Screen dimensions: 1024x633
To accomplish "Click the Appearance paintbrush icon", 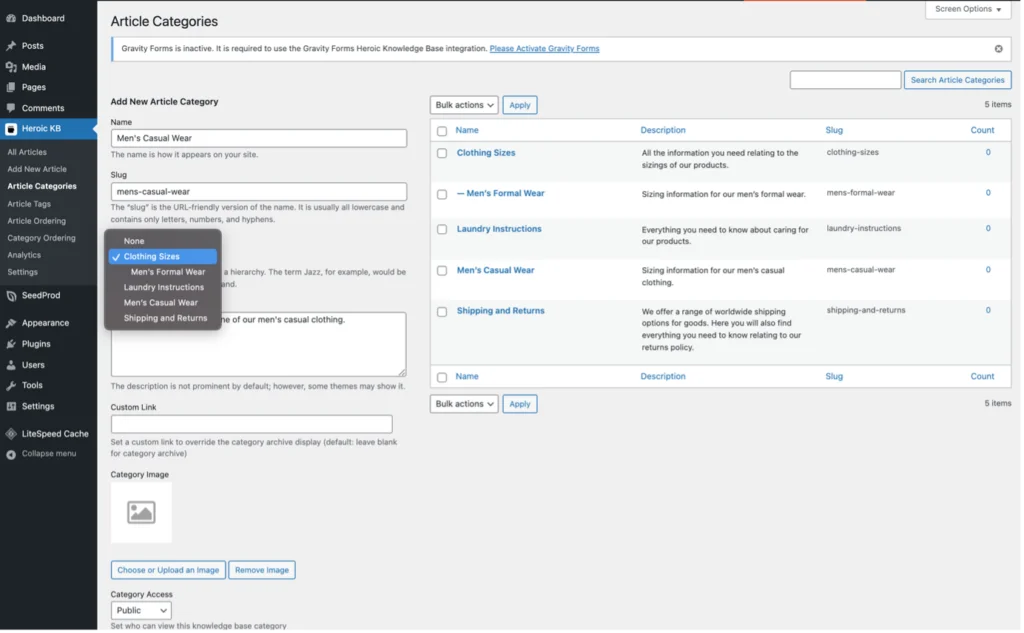I will (x=11, y=323).
